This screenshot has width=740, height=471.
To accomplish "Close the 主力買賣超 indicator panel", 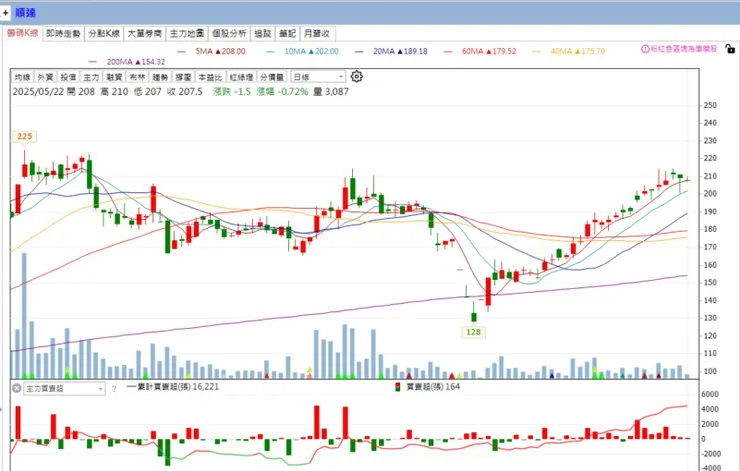I will point(17,388).
